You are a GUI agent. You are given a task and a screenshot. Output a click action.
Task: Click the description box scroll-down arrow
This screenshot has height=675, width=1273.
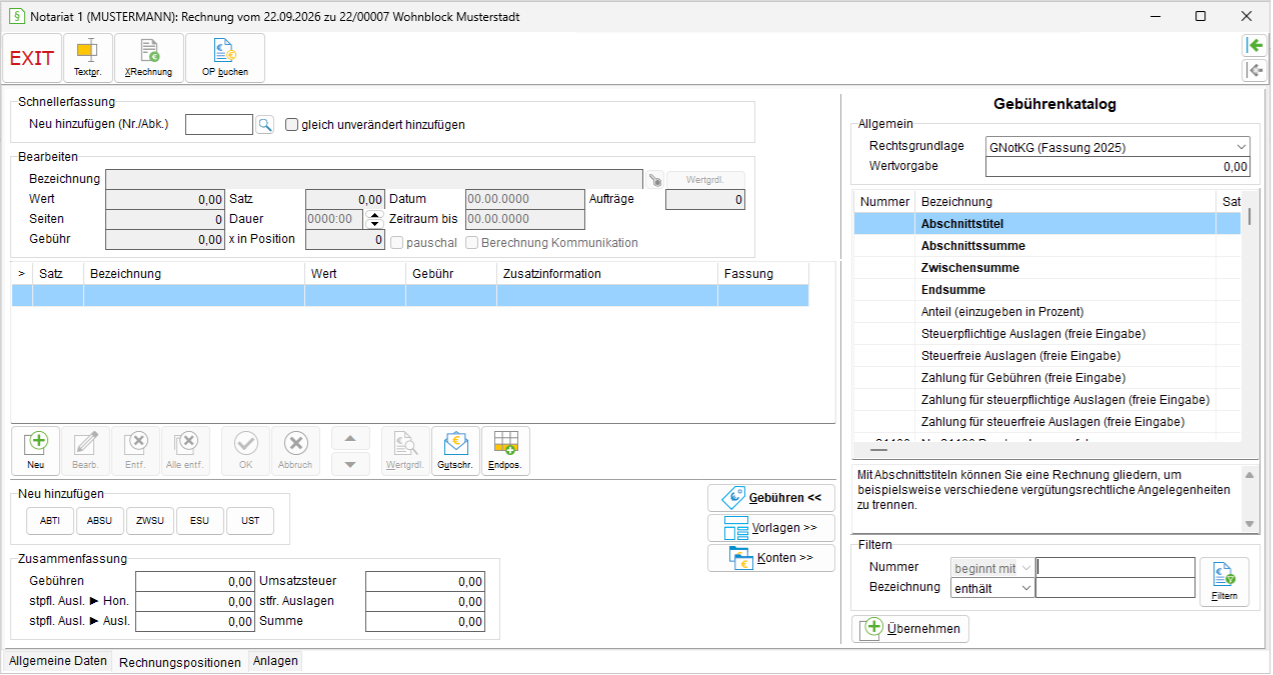click(1248, 524)
